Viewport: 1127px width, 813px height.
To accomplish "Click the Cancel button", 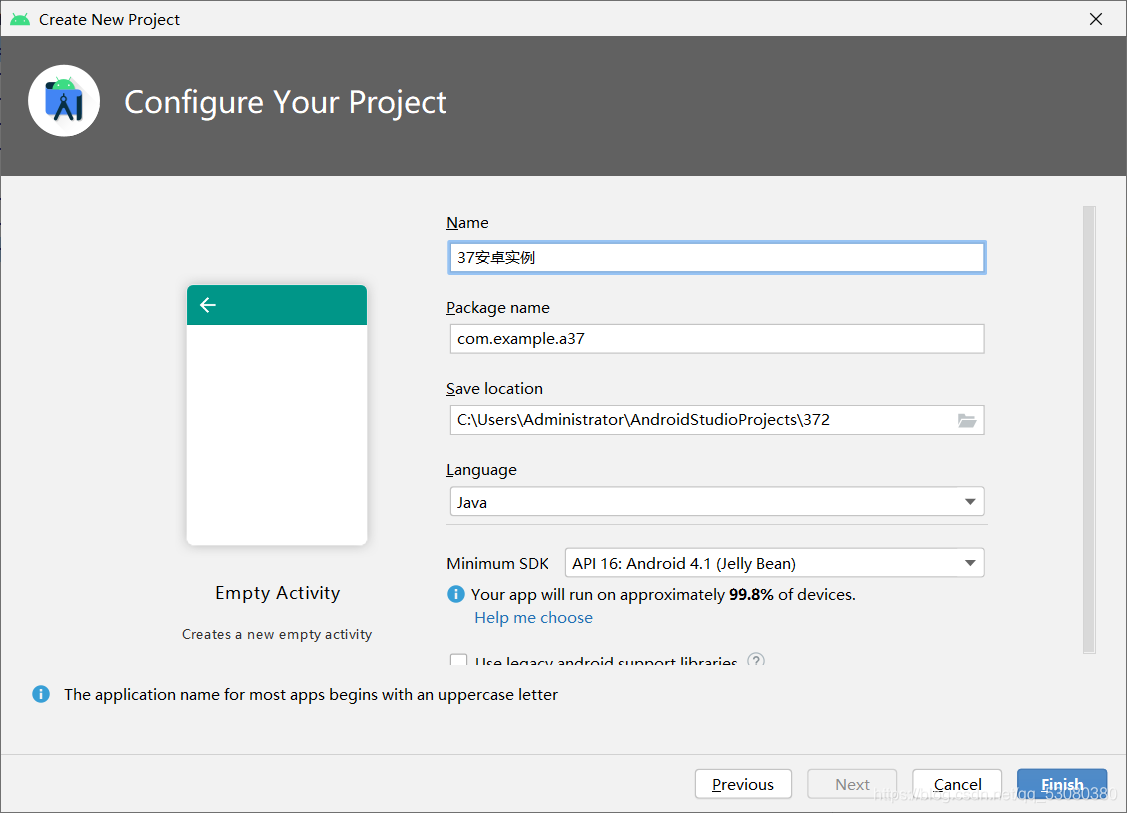I will 957,784.
